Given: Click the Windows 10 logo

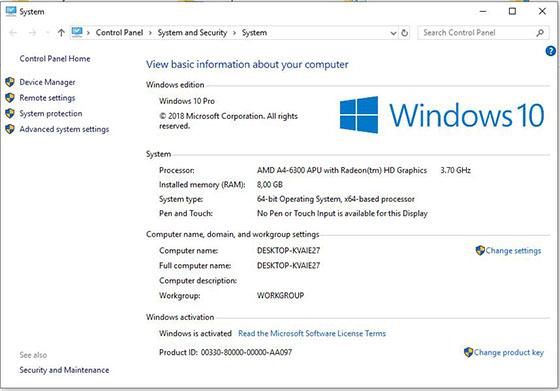Looking at the screenshot, I should (442, 115).
